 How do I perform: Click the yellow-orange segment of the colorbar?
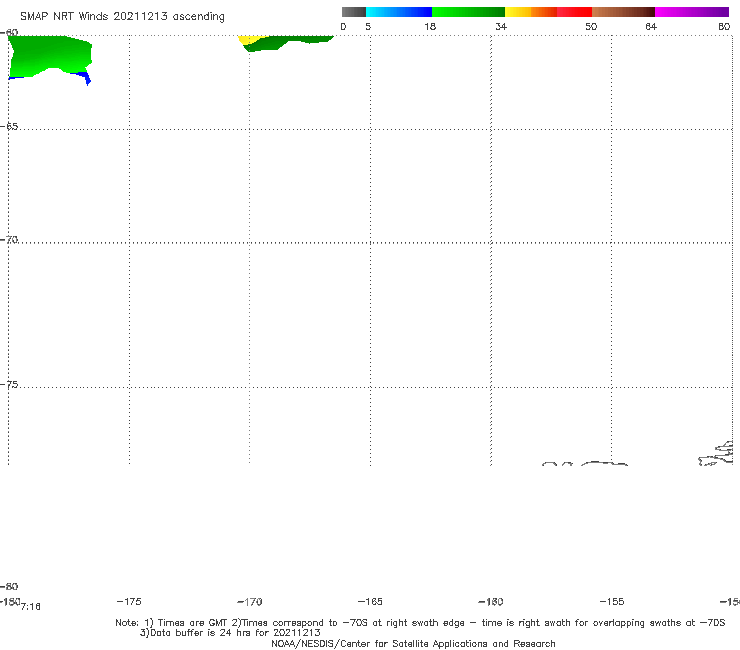click(530, 12)
